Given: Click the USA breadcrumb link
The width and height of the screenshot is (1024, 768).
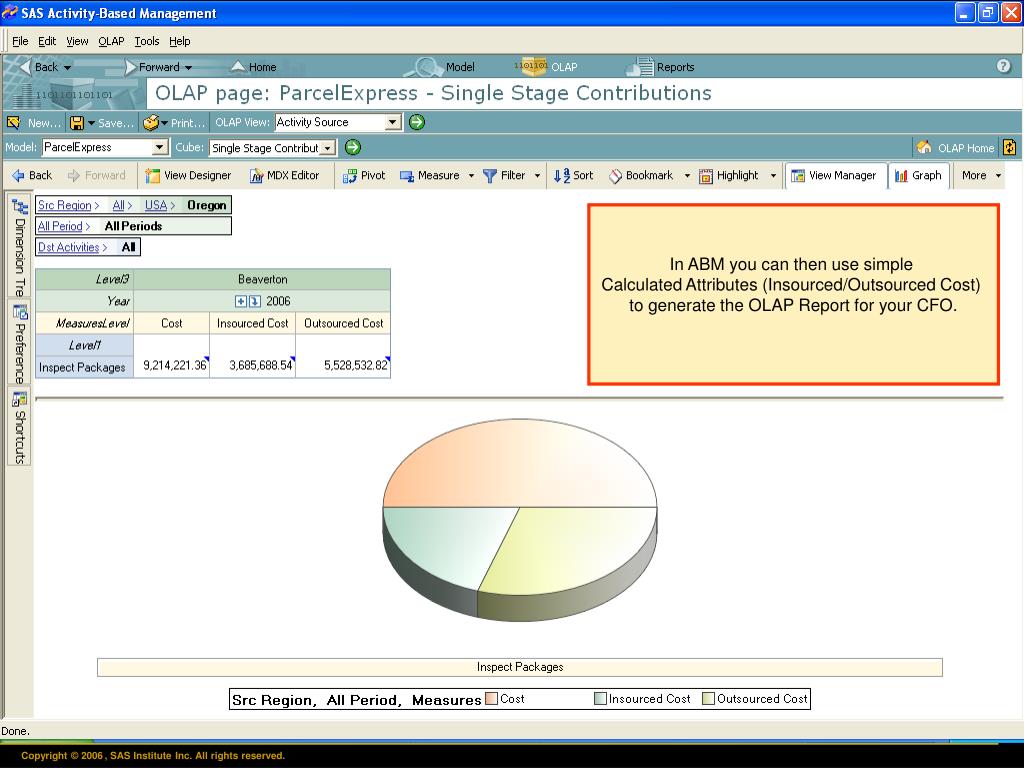Looking at the screenshot, I should tap(156, 205).
